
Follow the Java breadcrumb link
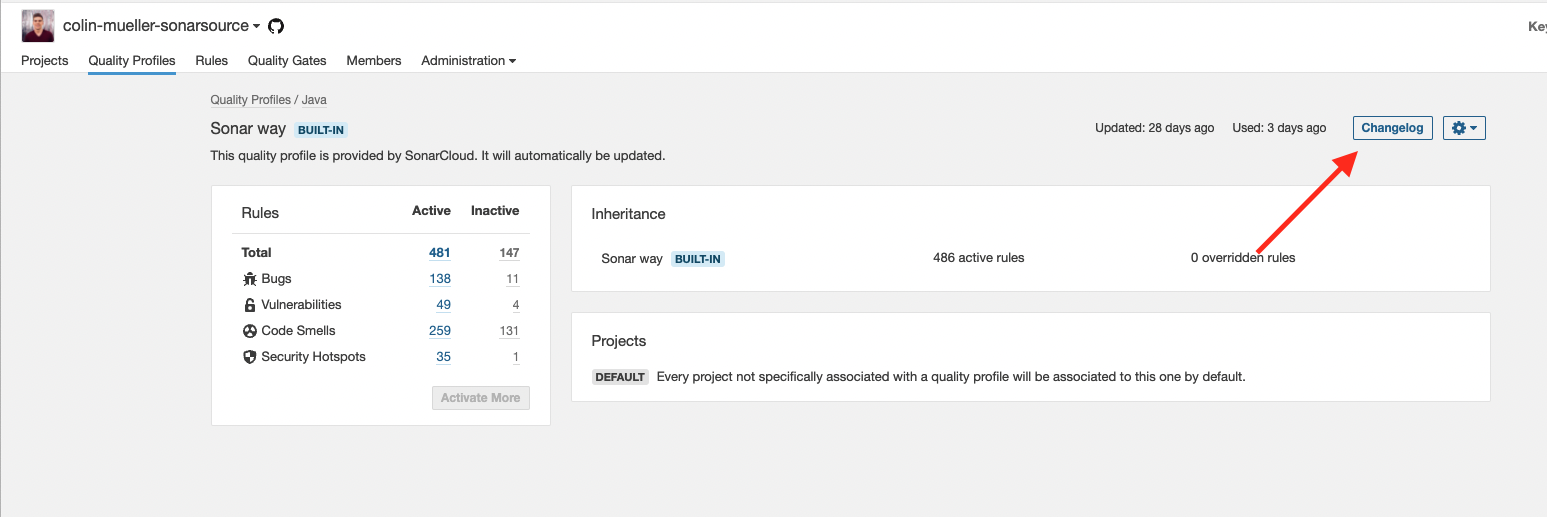click(314, 100)
